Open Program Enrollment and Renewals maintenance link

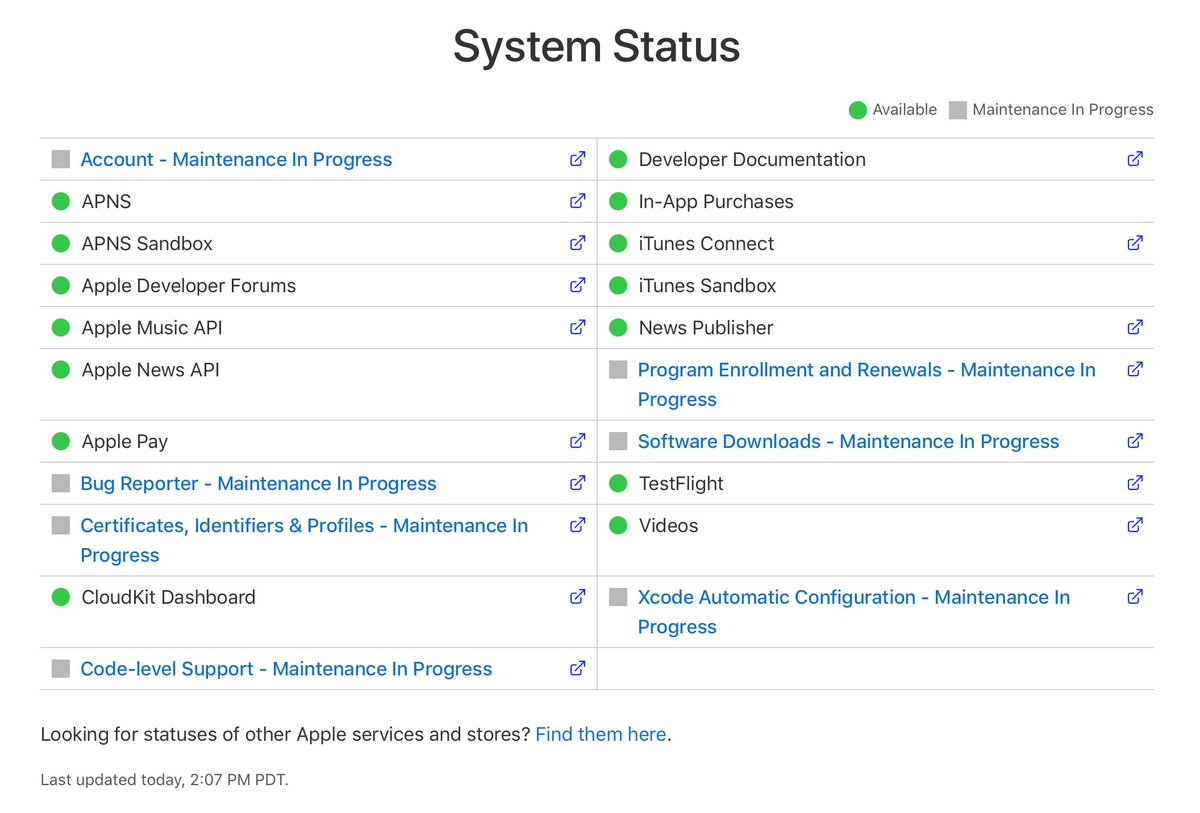pos(867,384)
